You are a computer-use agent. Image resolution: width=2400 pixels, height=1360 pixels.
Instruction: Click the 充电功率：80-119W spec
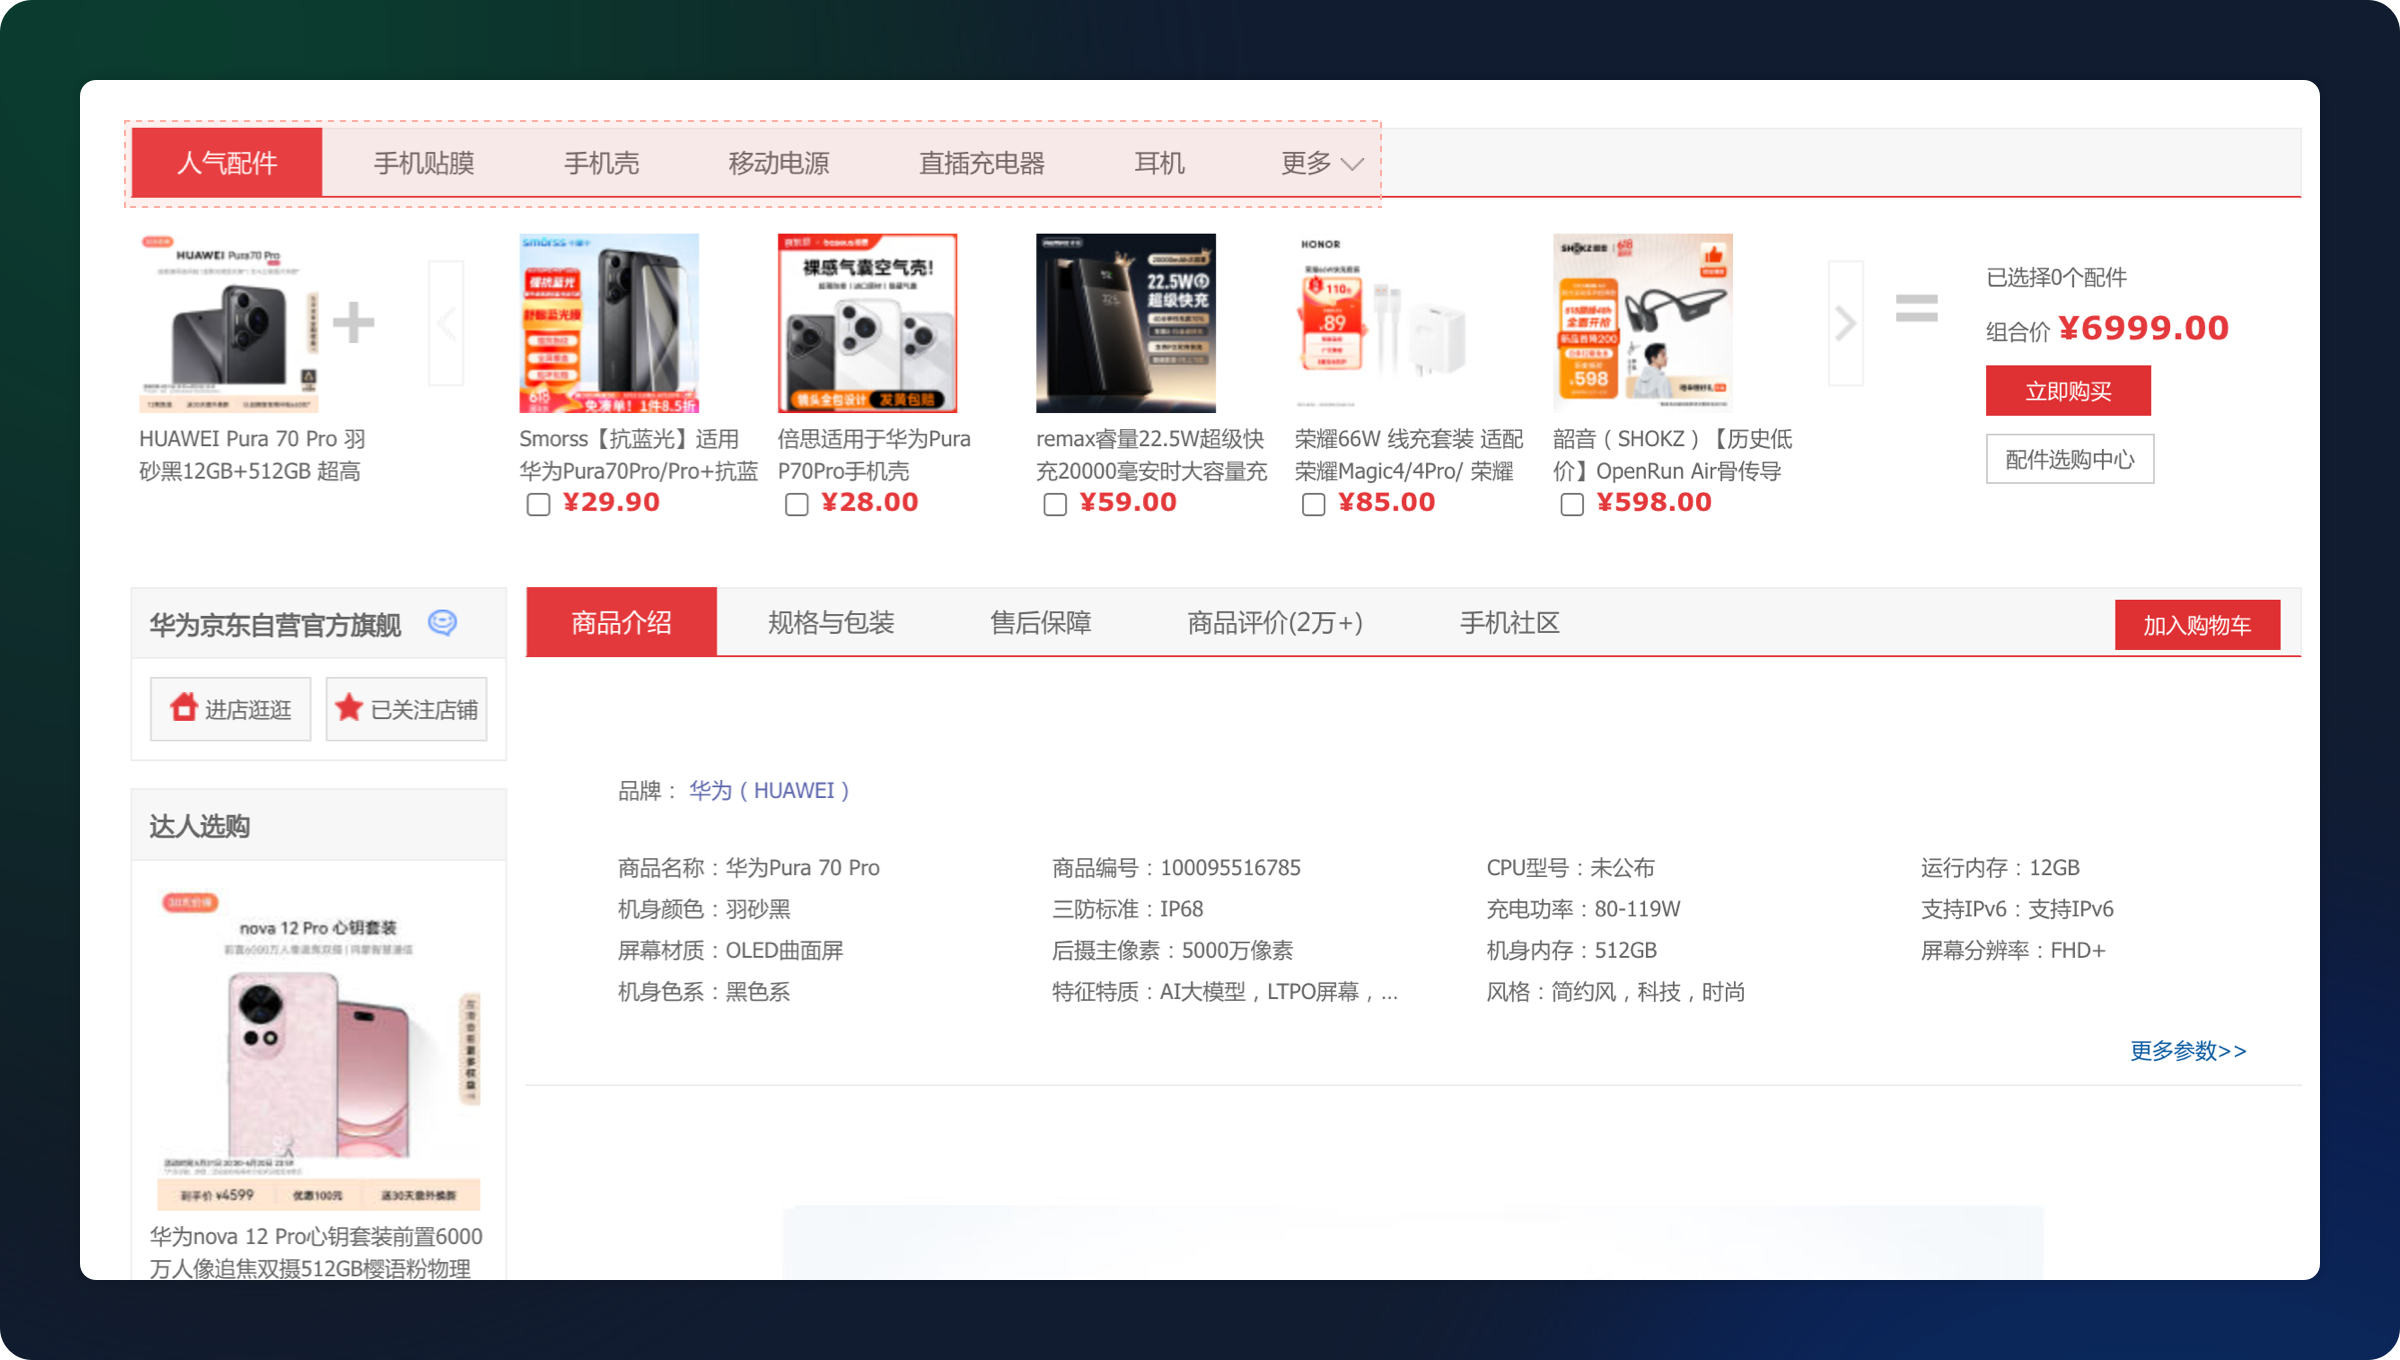point(1583,909)
